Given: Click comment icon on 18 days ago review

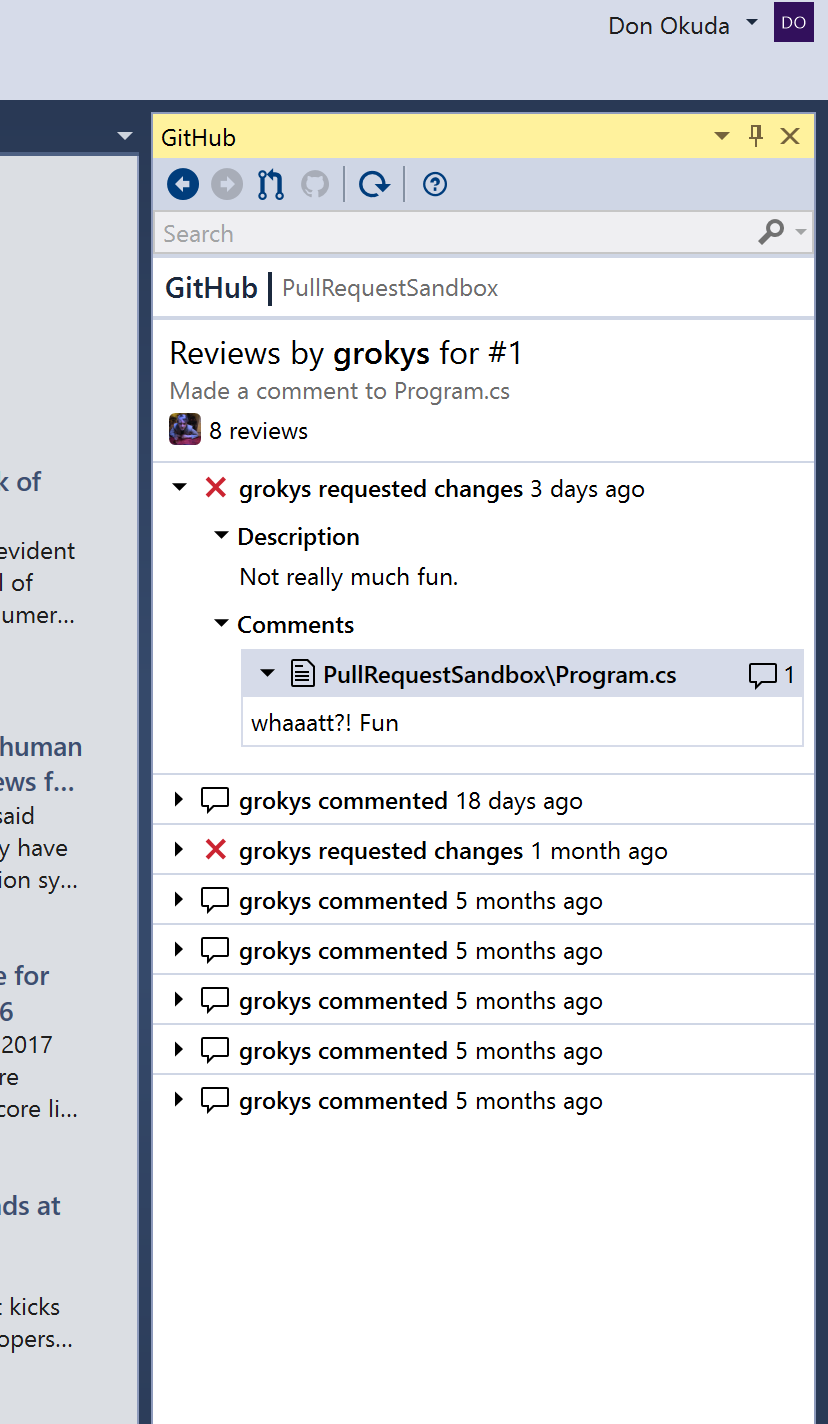Looking at the screenshot, I should pos(215,800).
